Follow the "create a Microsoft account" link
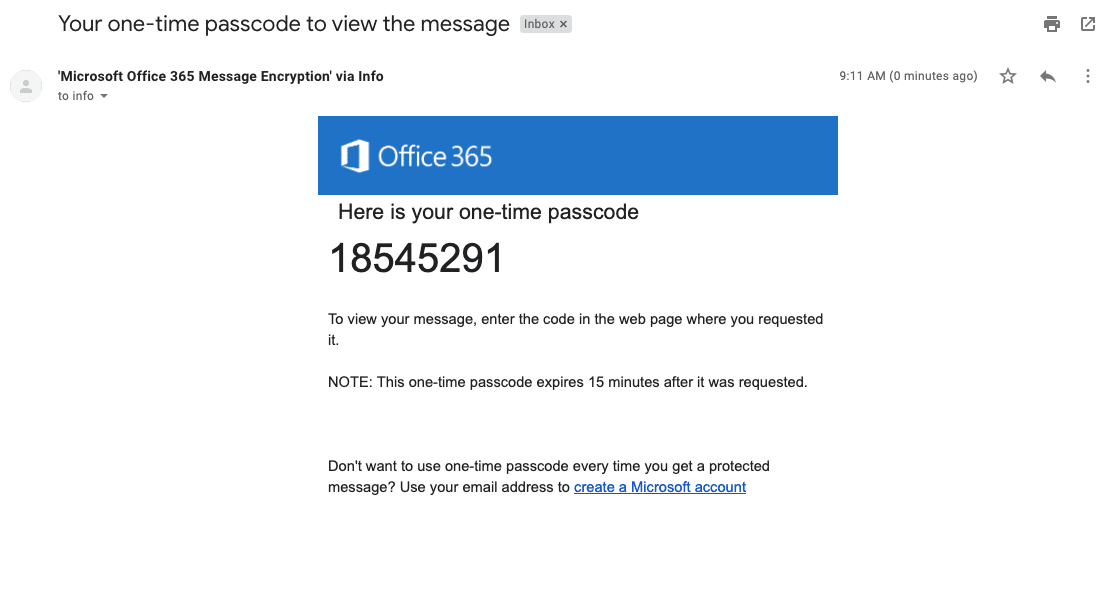 tap(660, 487)
